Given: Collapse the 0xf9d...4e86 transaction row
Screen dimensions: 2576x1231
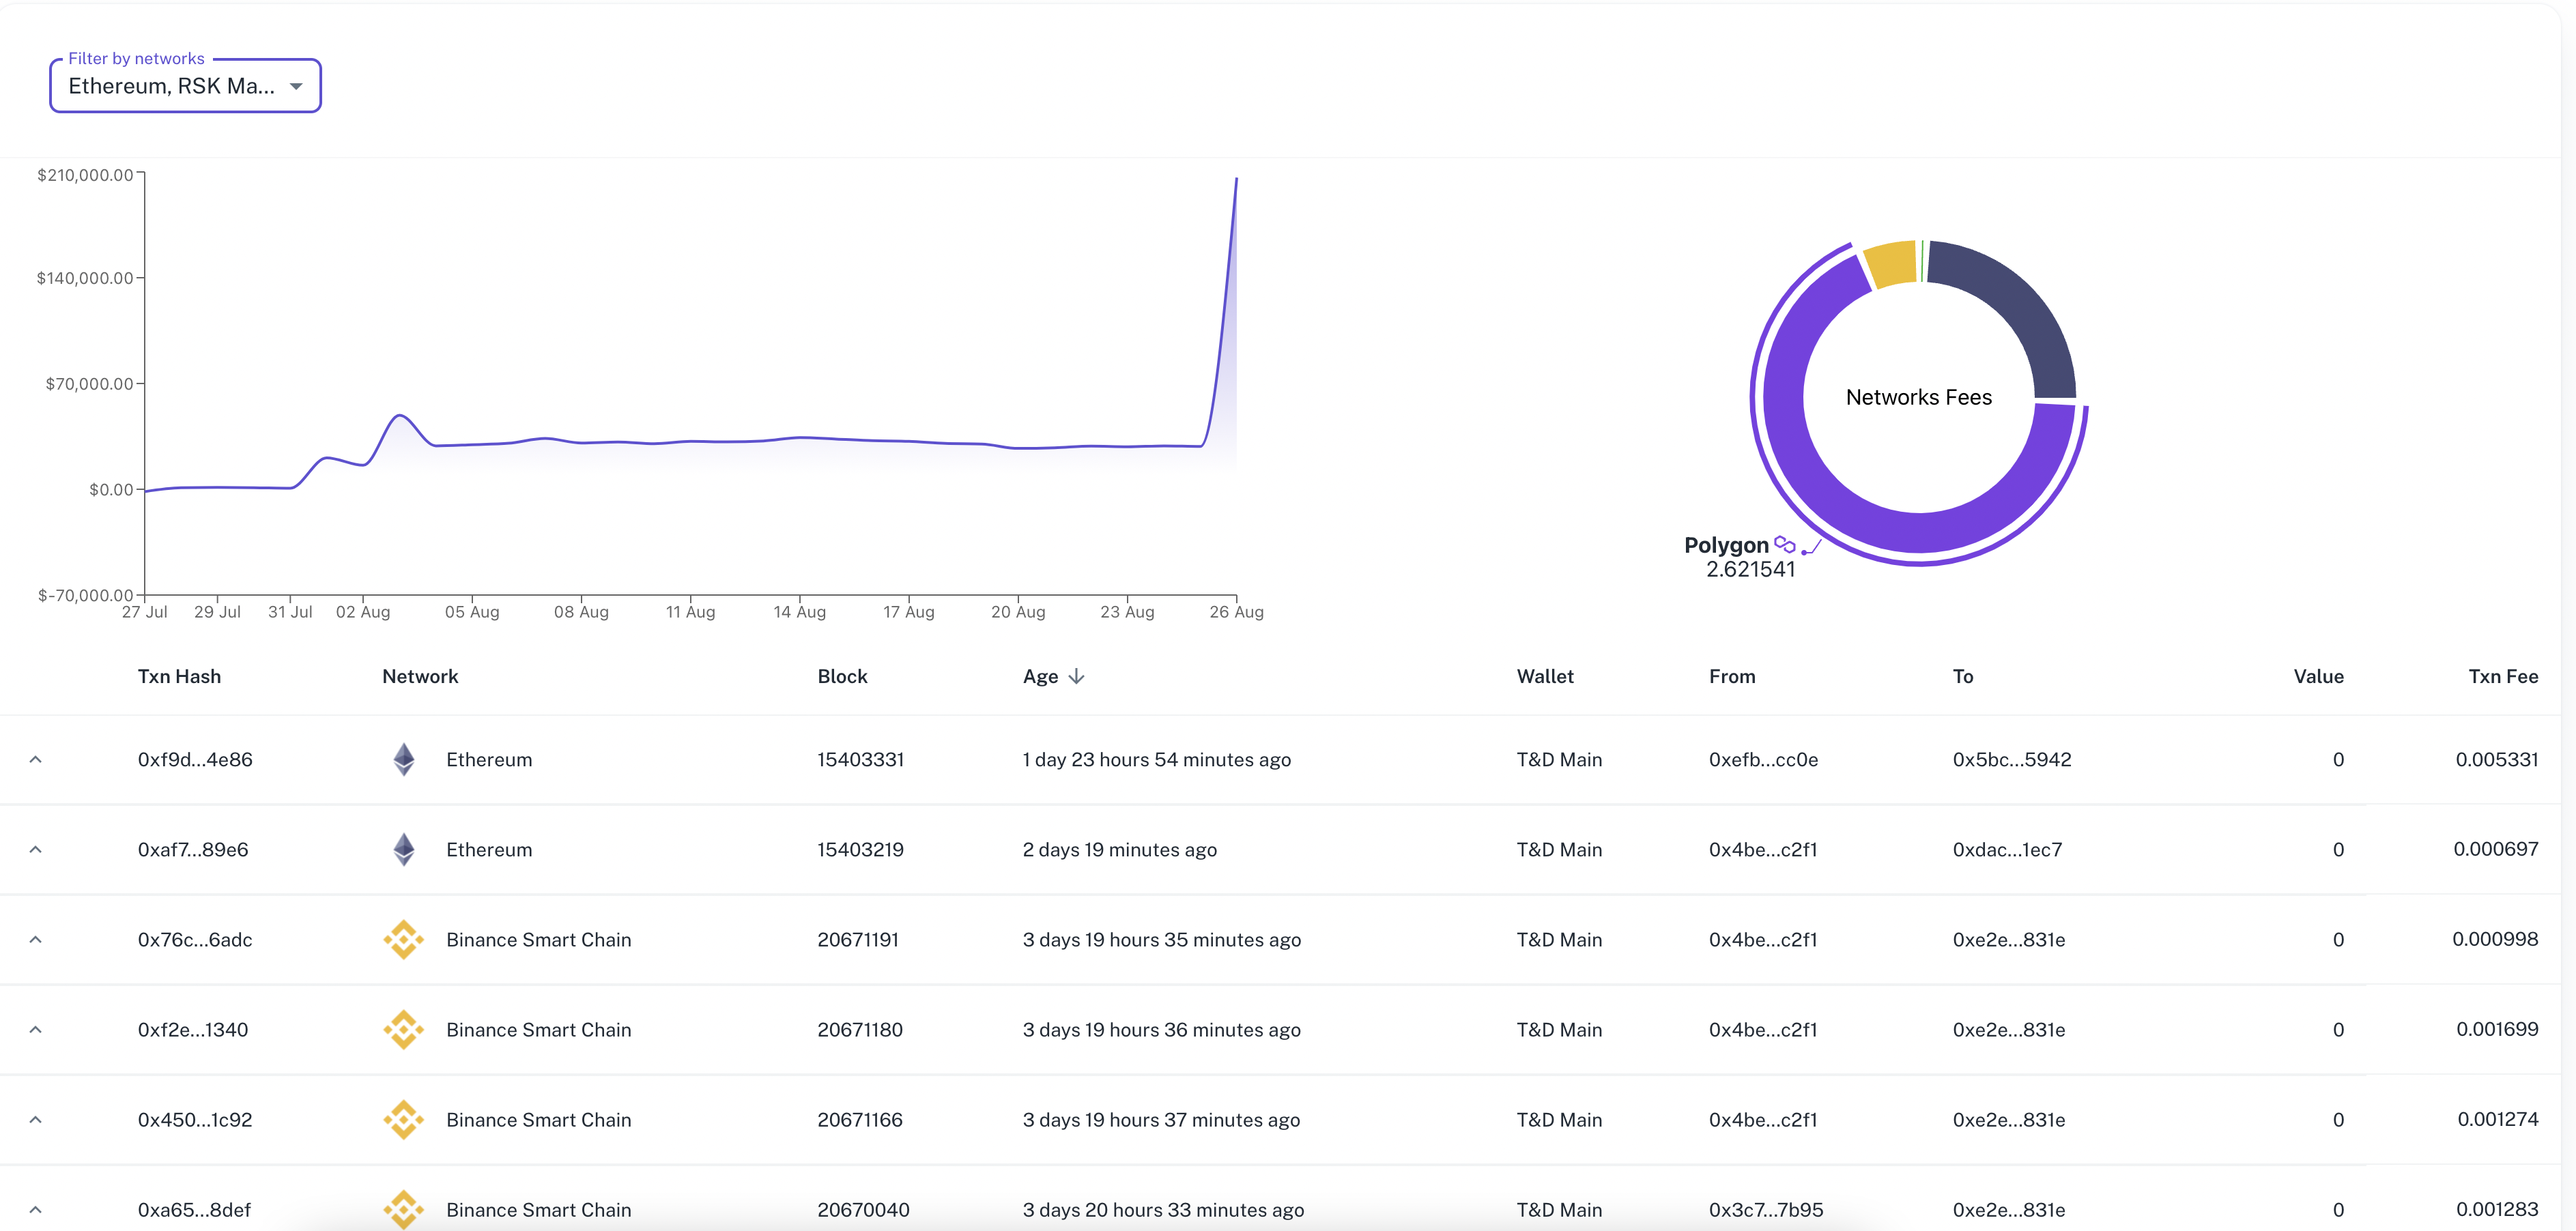Looking at the screenshot, I should 36,759.
